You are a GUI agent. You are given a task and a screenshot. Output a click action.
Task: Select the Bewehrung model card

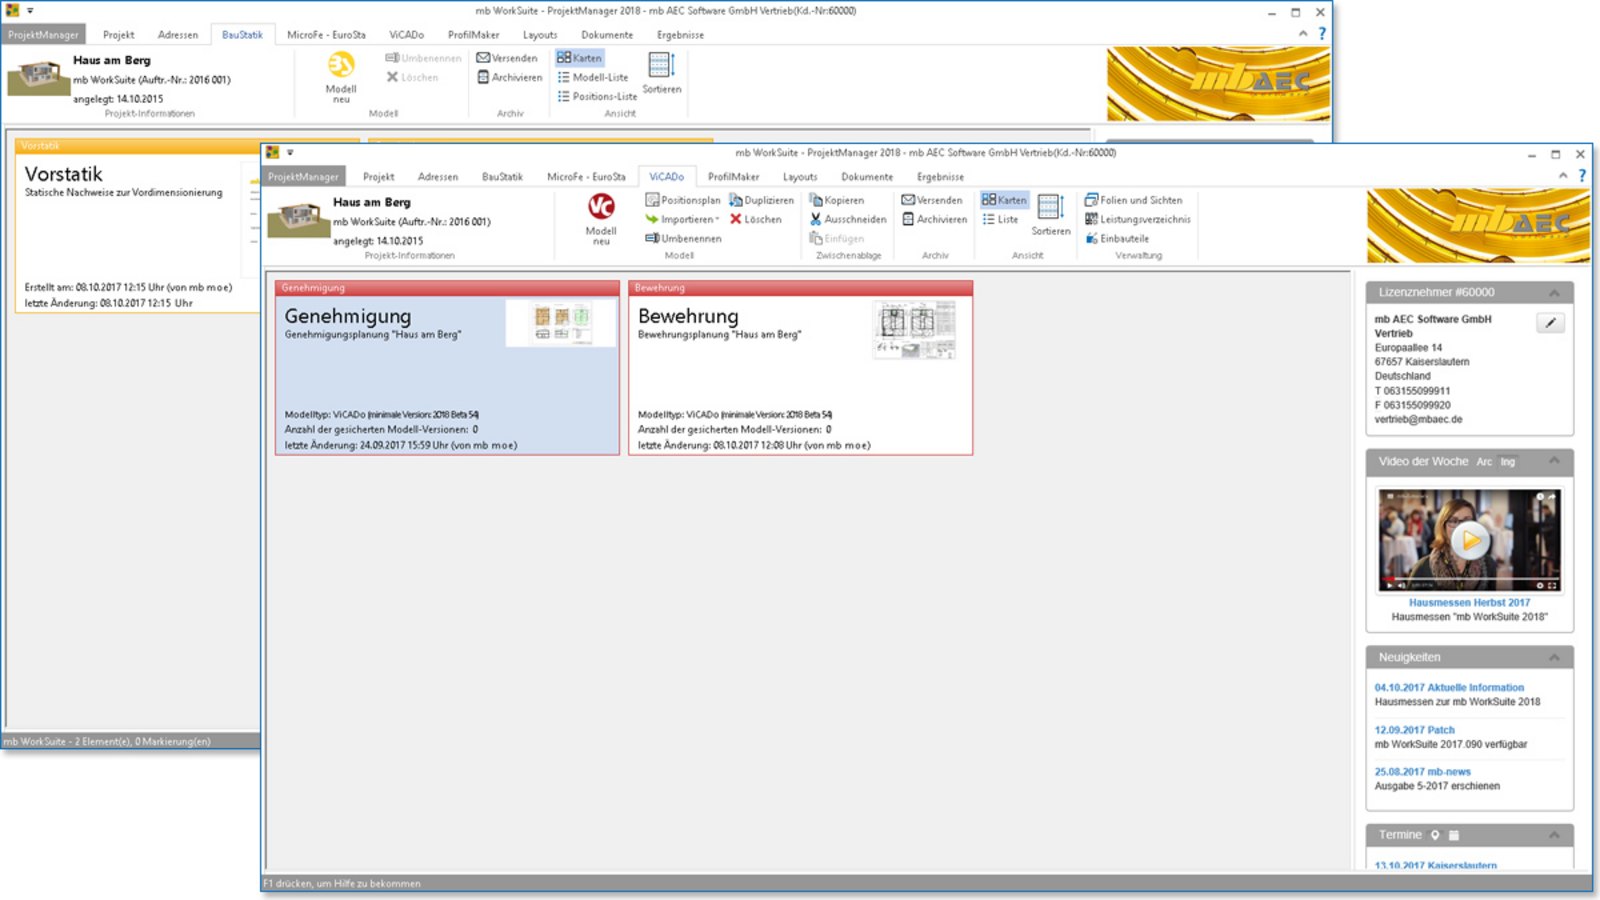point(800,368)
